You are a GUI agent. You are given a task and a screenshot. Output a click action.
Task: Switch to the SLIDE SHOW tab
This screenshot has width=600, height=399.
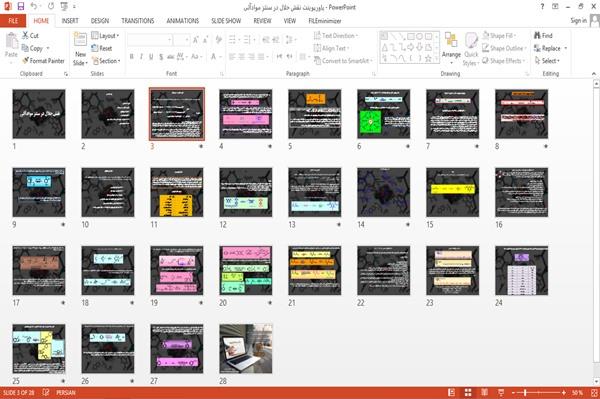tap(226, 21)
